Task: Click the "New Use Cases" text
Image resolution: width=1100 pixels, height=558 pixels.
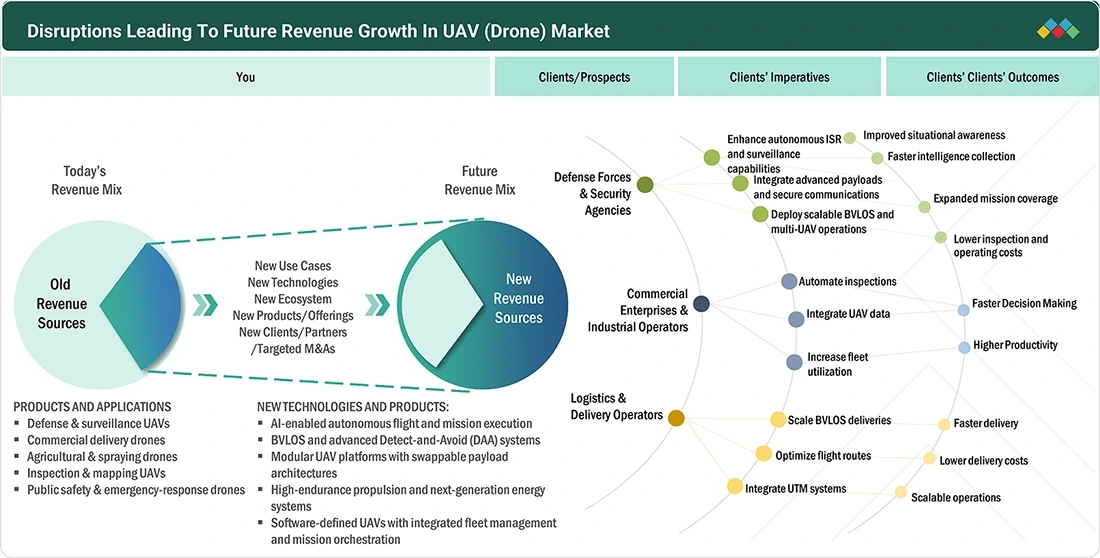Action: [293, 266]
